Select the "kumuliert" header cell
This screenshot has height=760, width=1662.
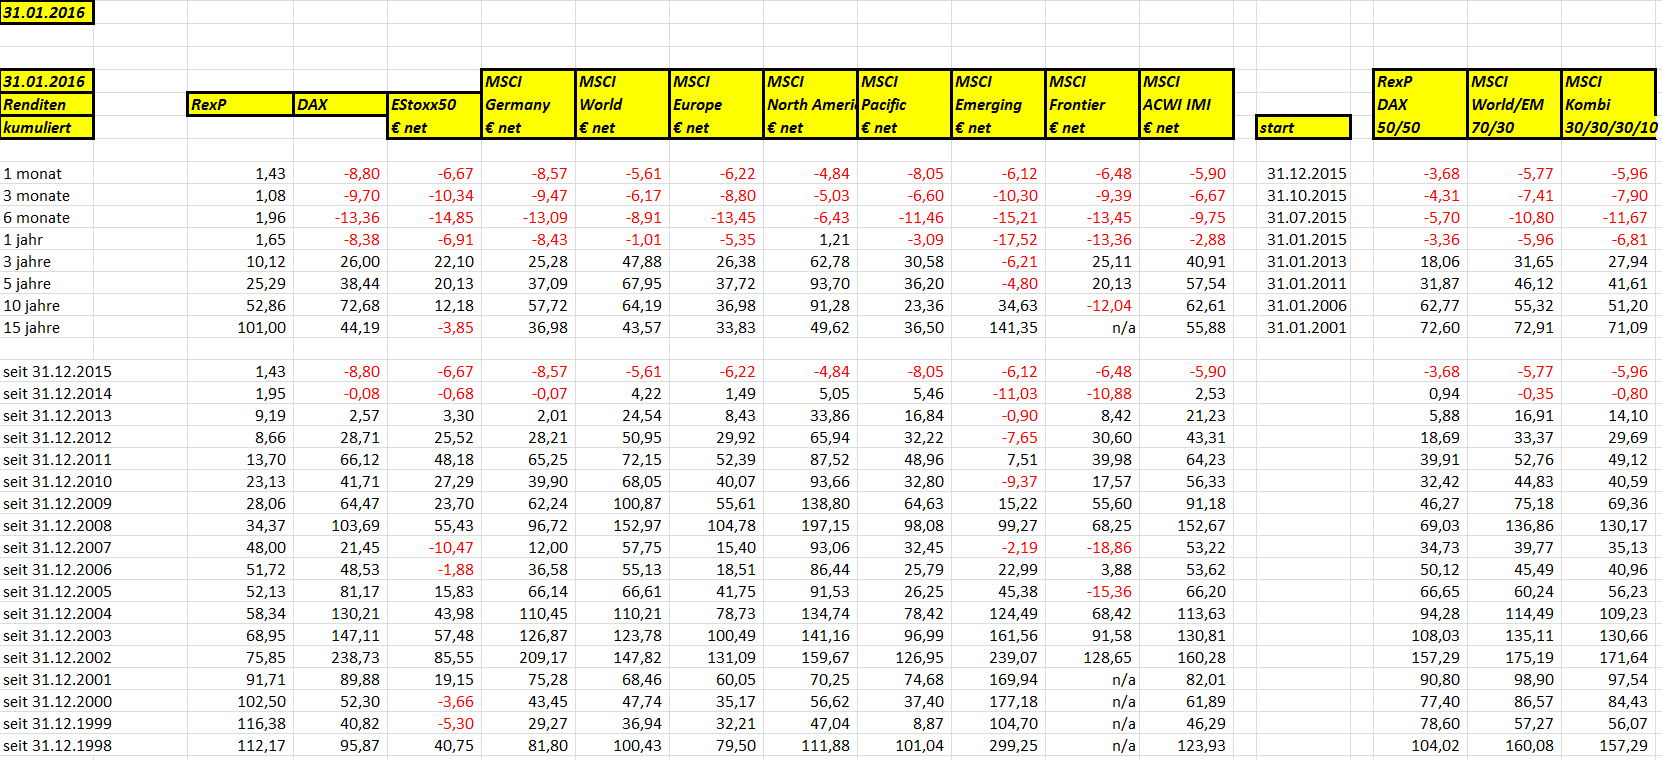(x=46, y=127)
